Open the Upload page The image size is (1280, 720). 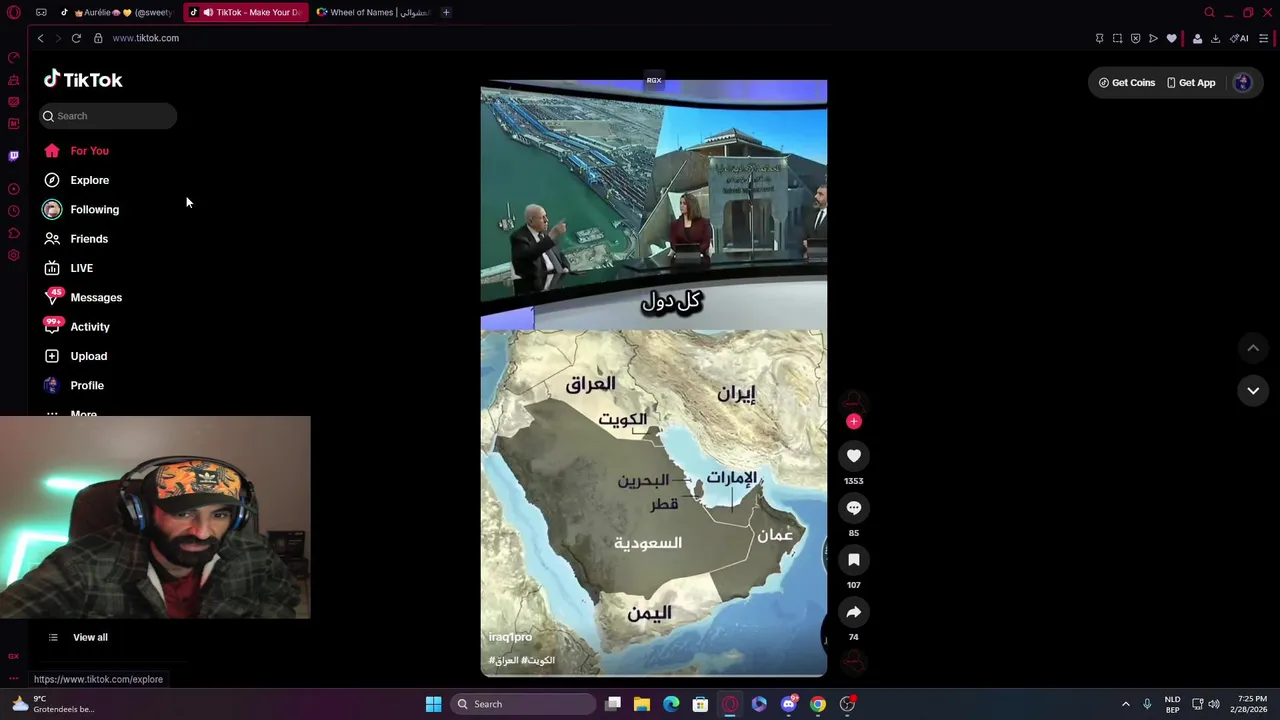point(76,356)
